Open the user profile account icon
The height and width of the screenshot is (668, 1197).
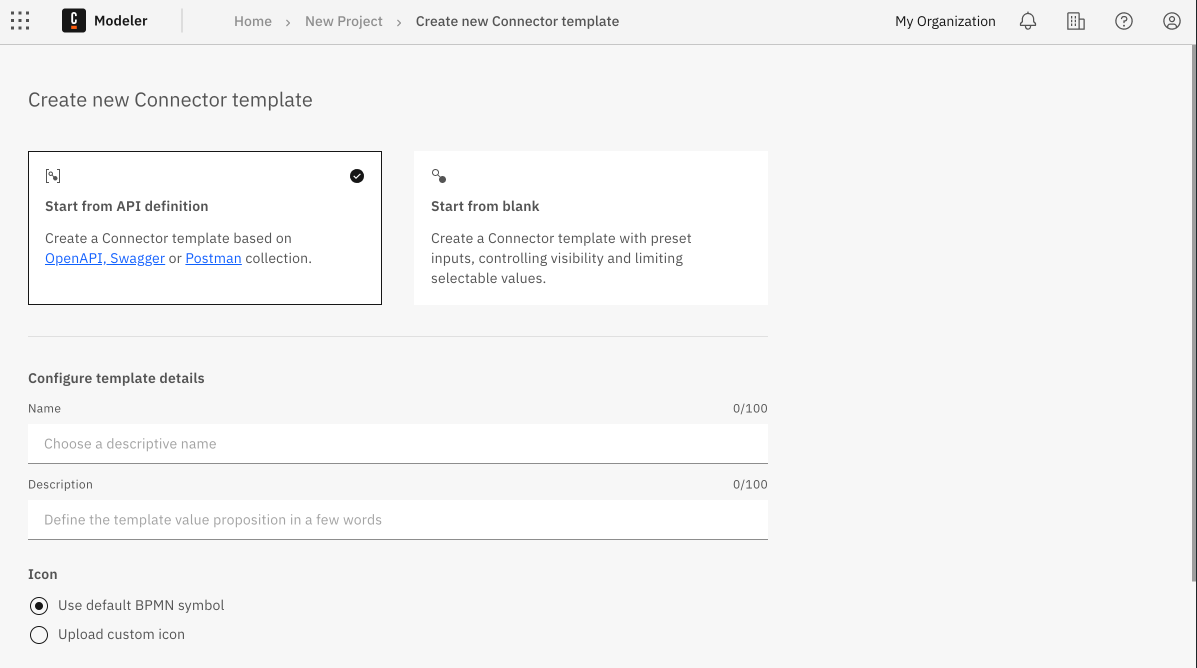1171,20
